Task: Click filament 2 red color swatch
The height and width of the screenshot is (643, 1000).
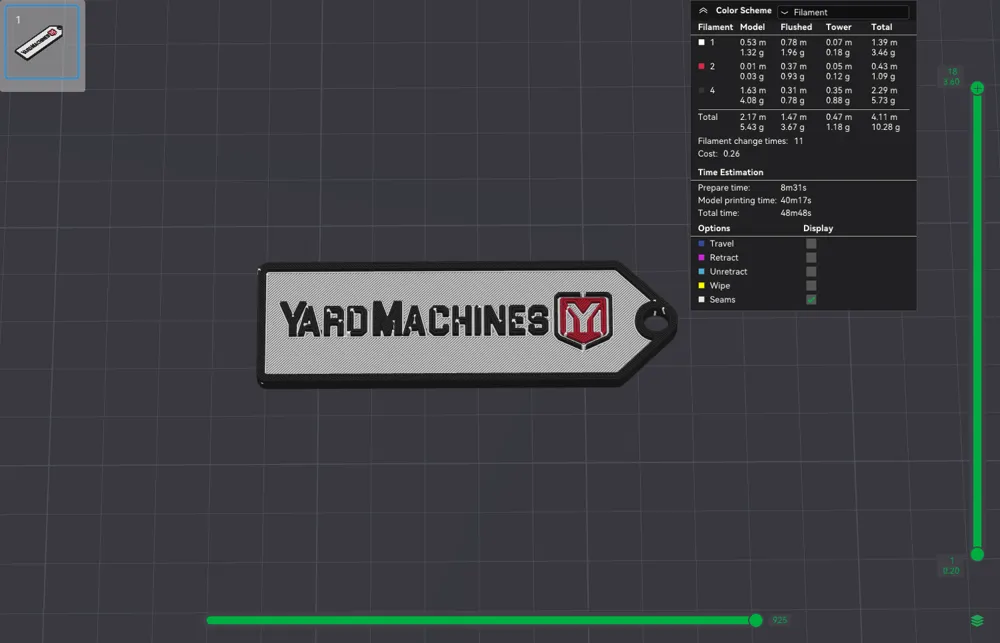Action: coord(702,66)
